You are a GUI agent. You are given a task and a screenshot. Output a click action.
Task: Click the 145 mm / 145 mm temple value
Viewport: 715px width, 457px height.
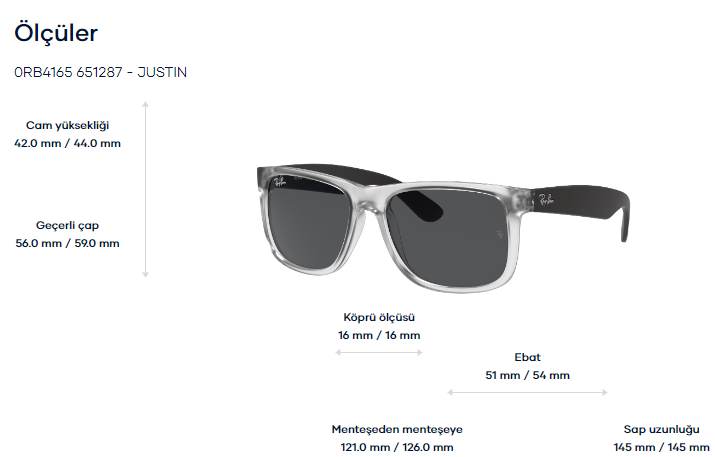[662, 447]
